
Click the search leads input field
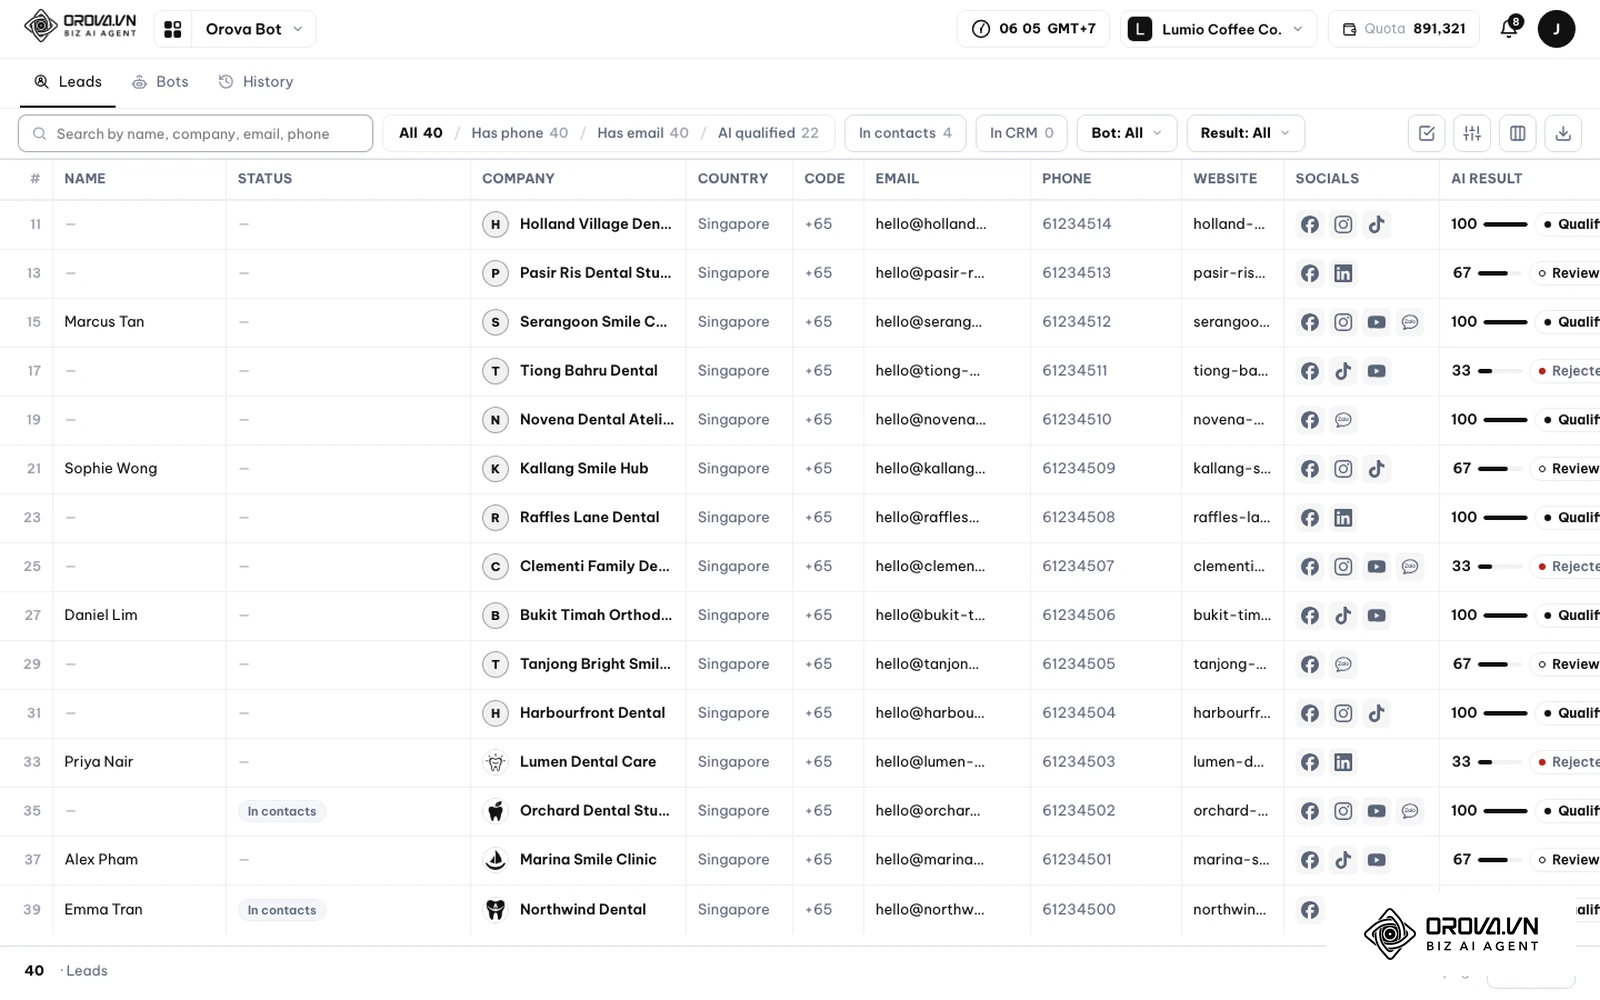tap(195, 133)
